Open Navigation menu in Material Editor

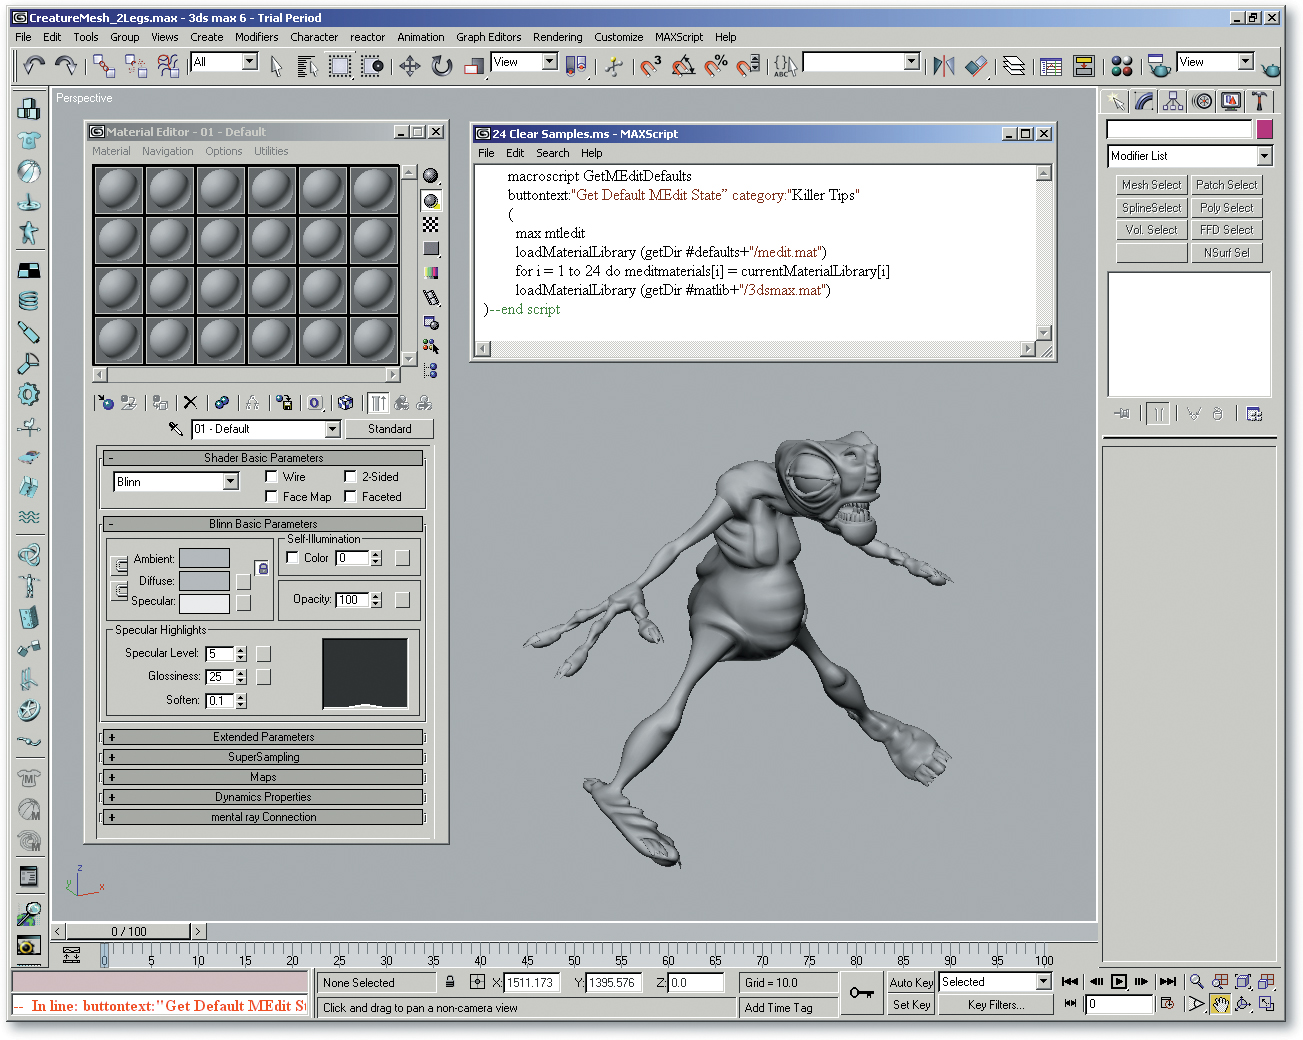pos(168,151)
